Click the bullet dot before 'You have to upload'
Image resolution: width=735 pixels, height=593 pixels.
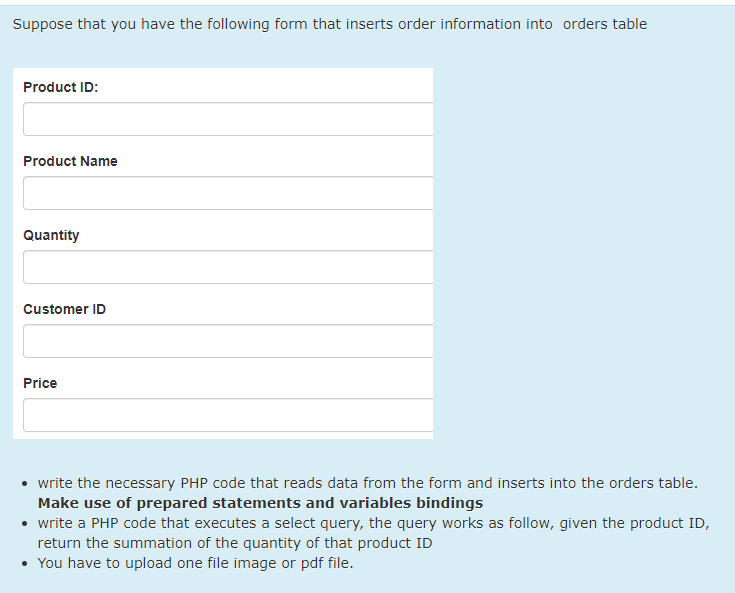[24, 564]
